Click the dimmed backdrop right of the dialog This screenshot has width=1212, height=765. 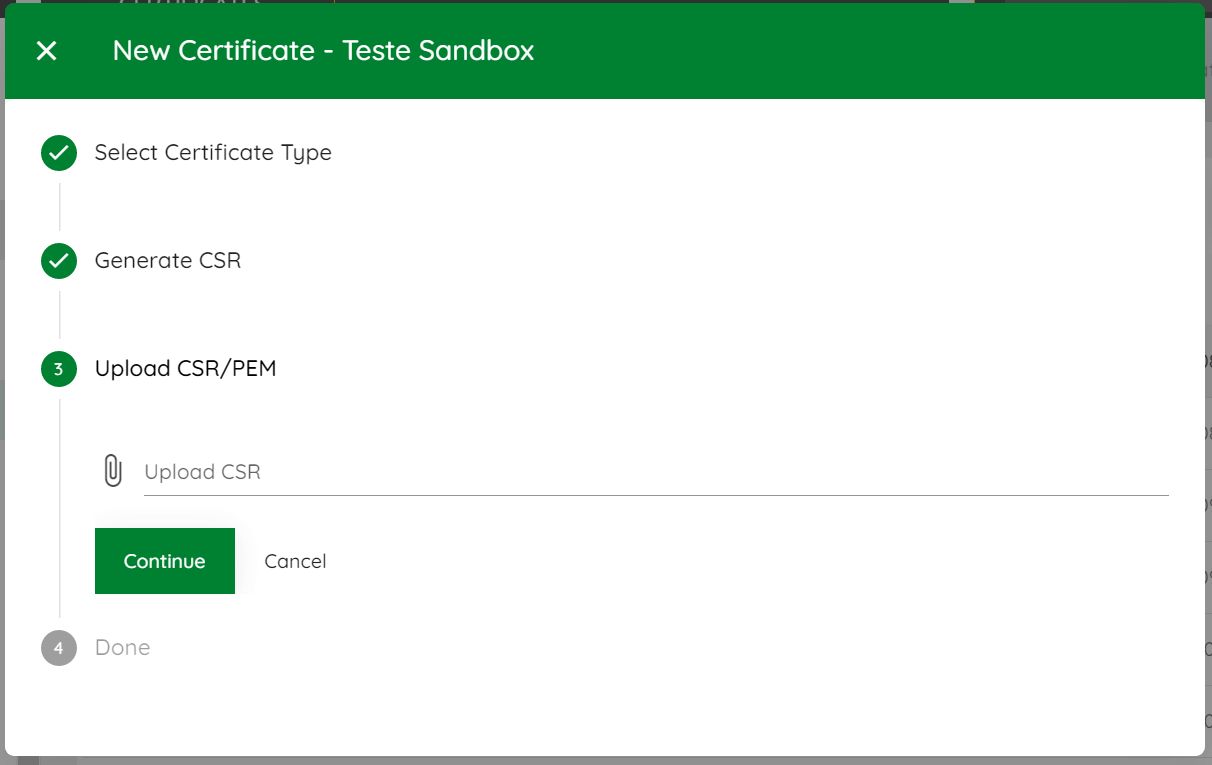tap(1208, 400)
